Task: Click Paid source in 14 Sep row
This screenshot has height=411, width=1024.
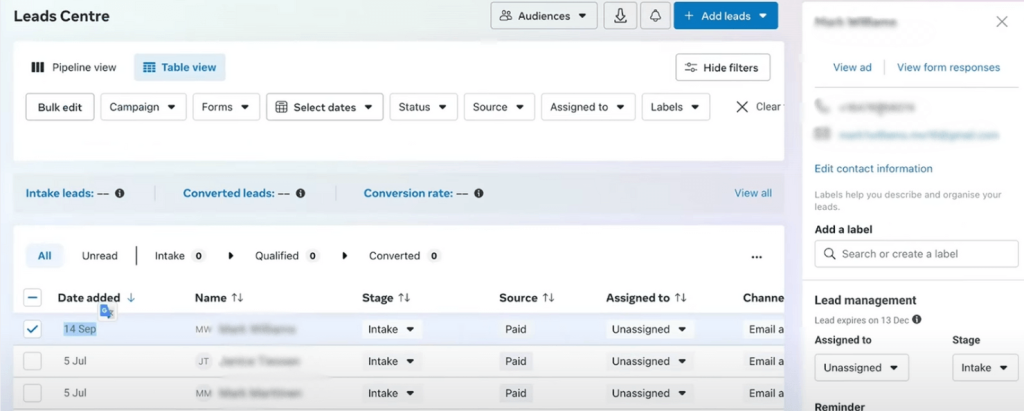Action: click(x=516, y=329)
